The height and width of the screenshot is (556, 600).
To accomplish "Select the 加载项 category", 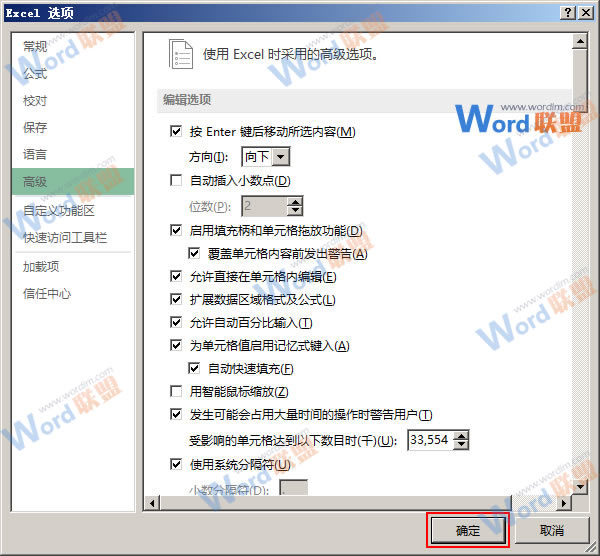I will (41, 266).
